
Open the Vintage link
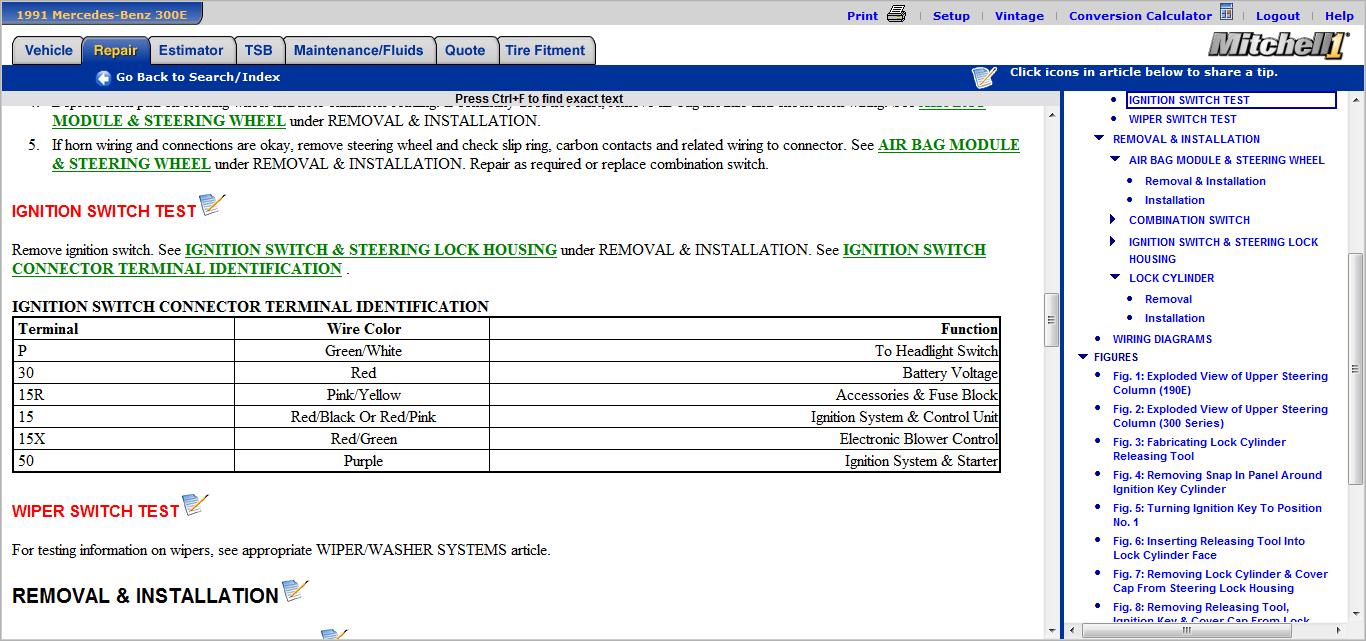tap(1019, 16)
